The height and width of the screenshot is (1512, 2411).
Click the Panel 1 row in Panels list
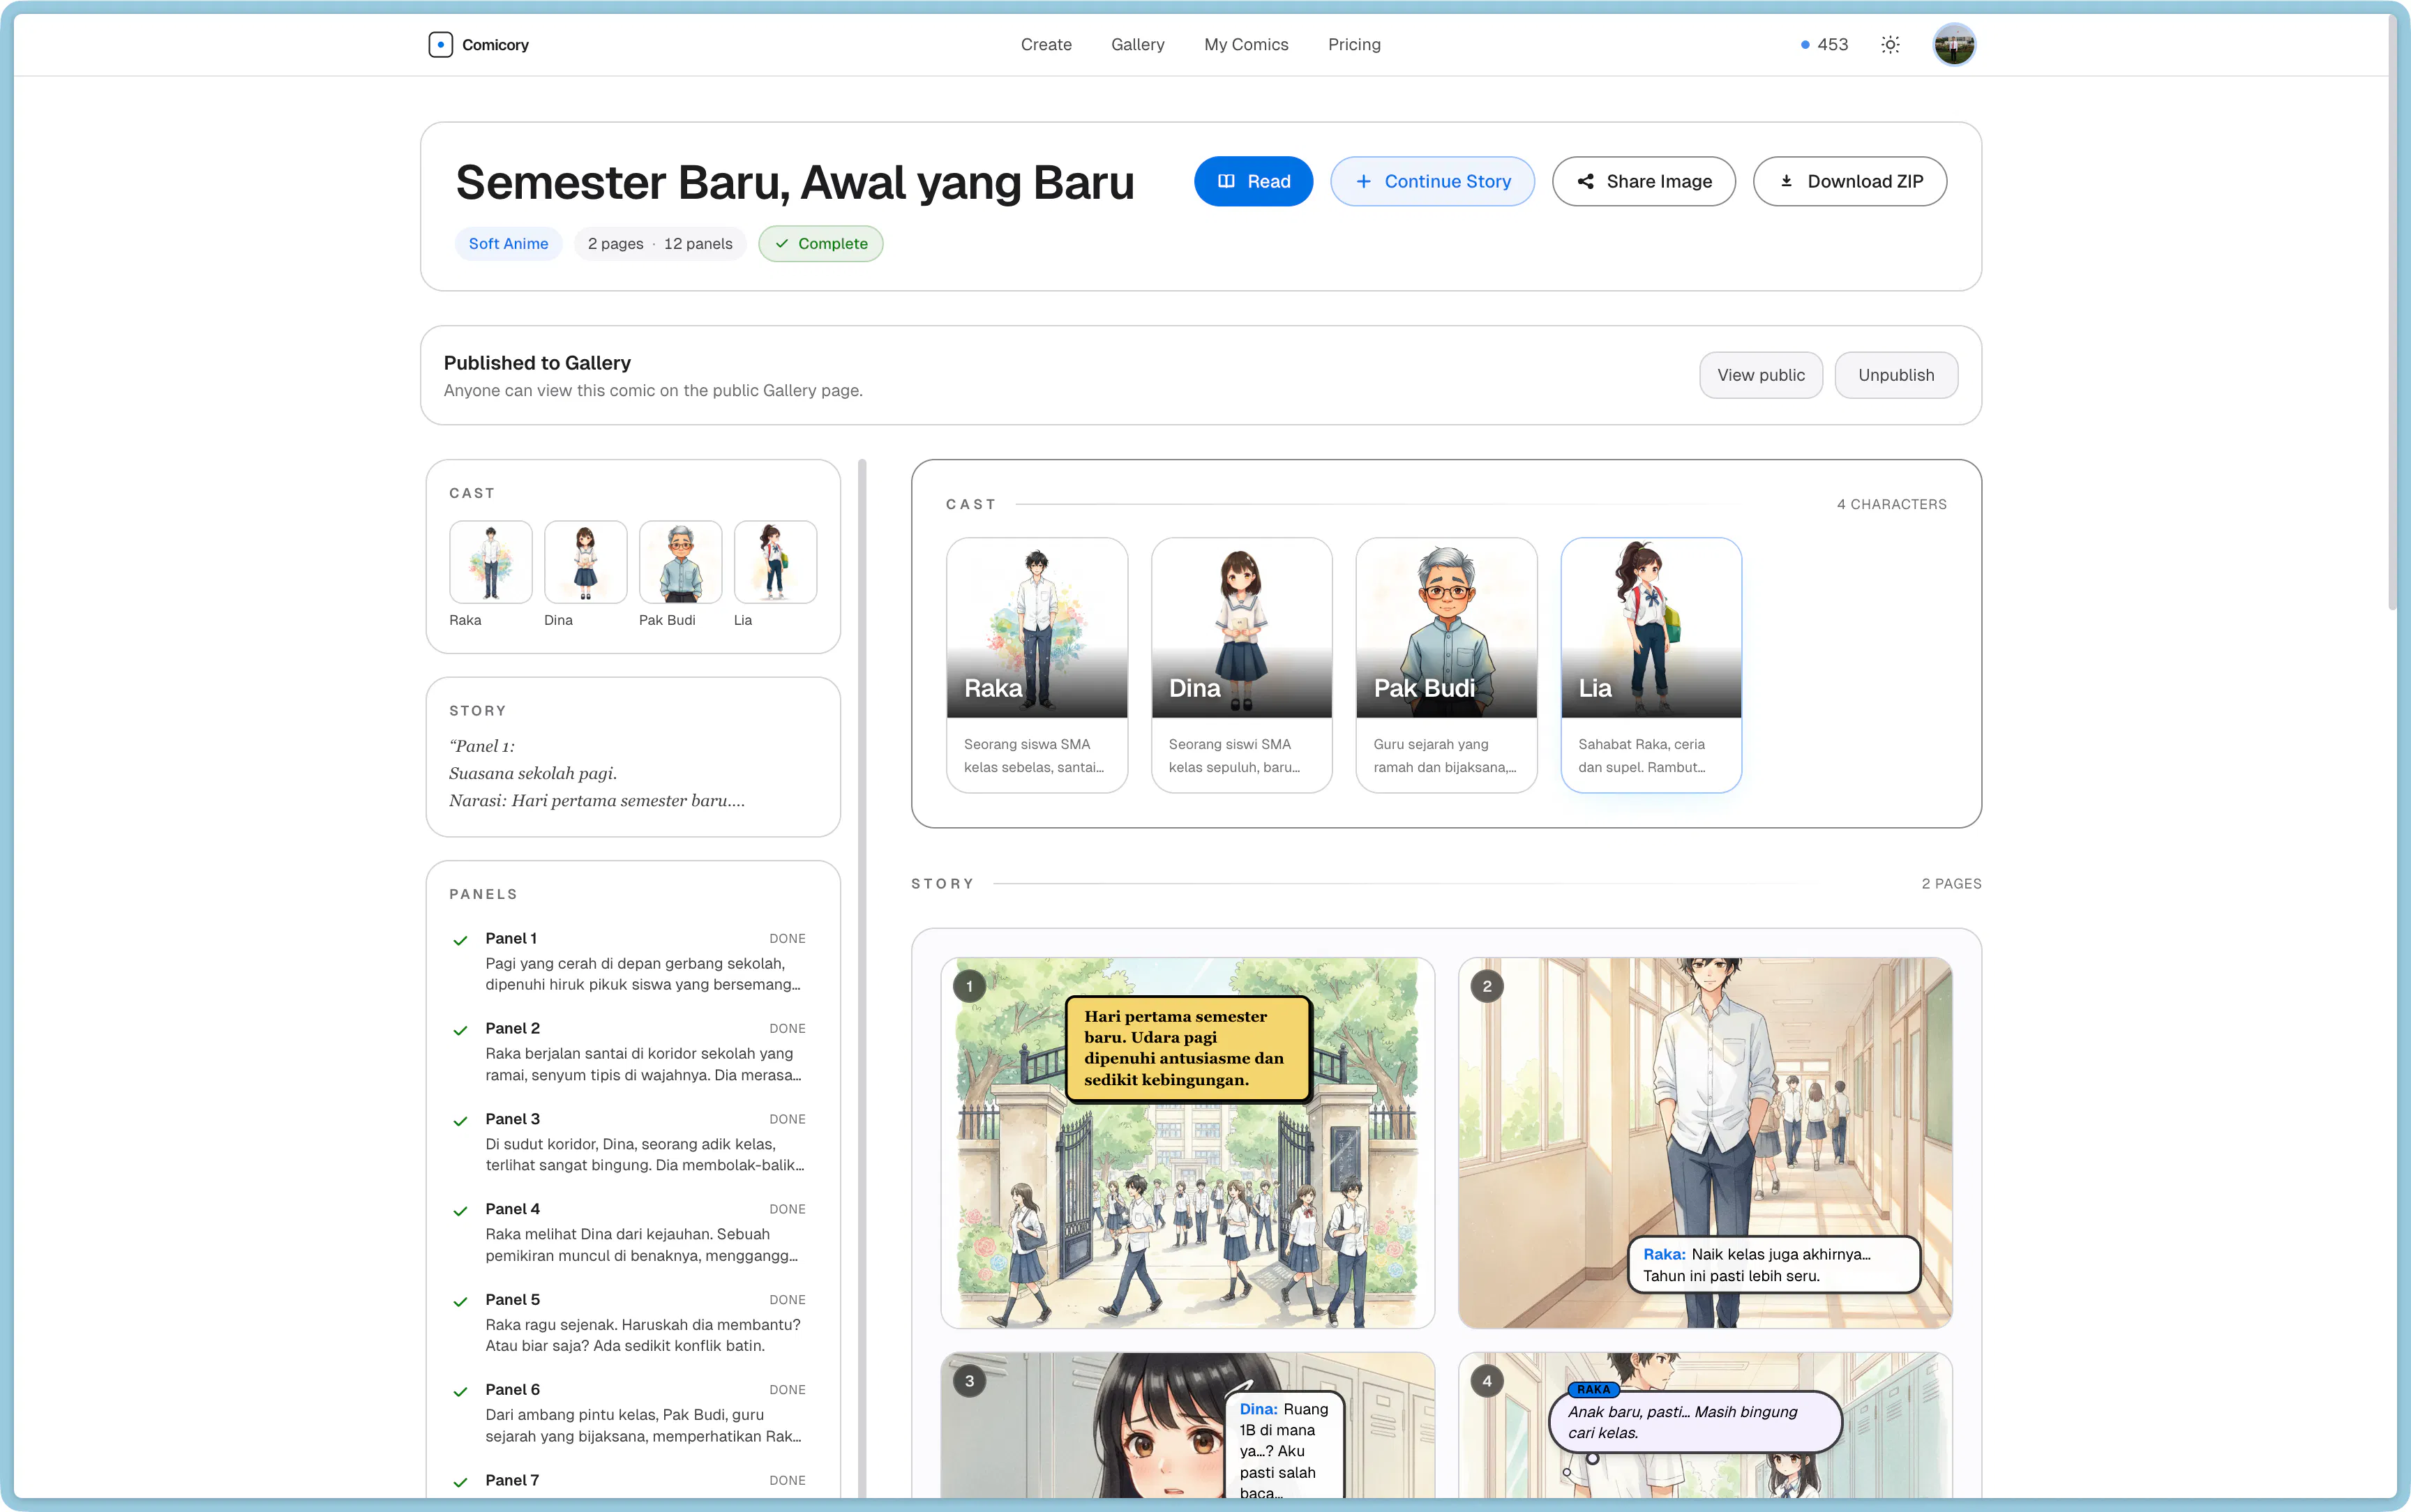click(x=632, y=961)
